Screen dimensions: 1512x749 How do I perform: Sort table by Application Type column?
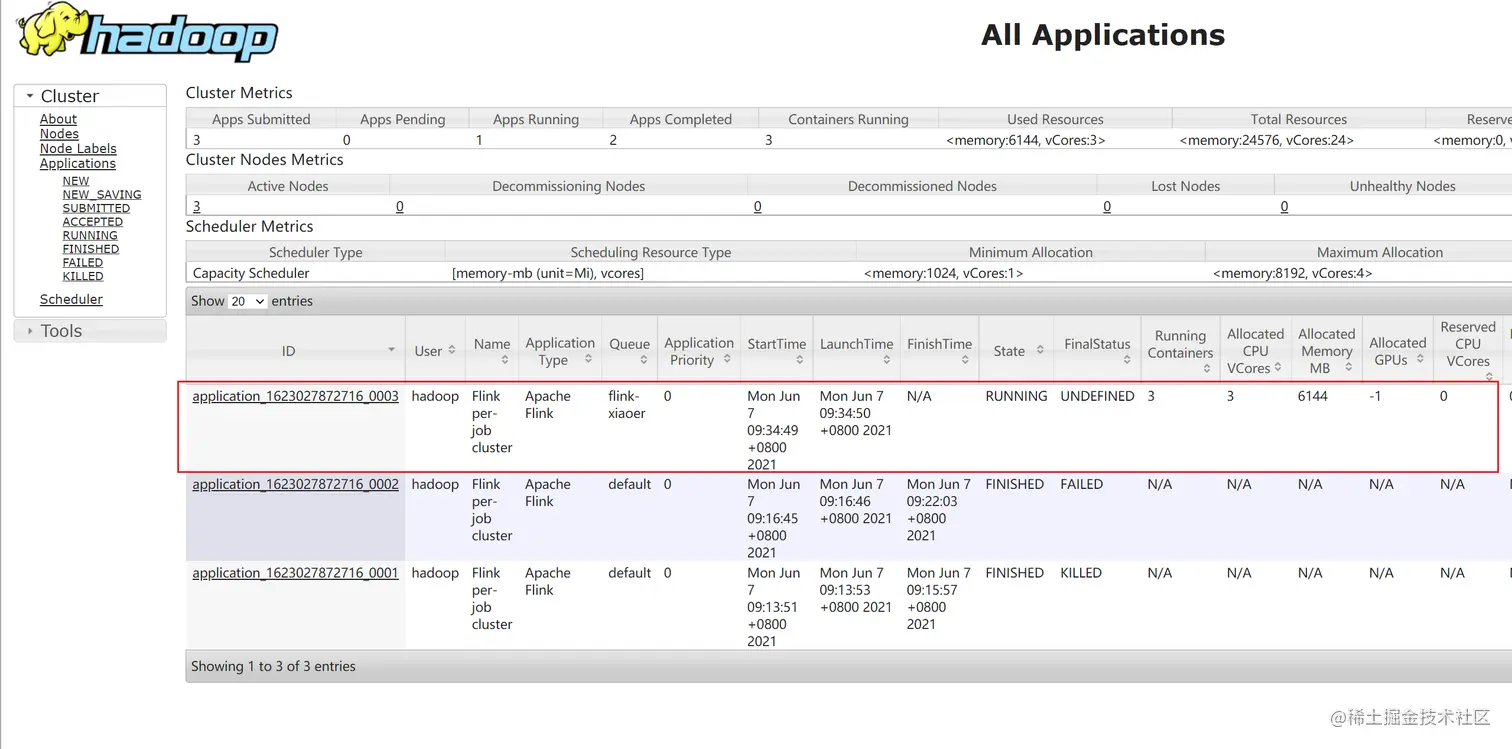[560, 351]
